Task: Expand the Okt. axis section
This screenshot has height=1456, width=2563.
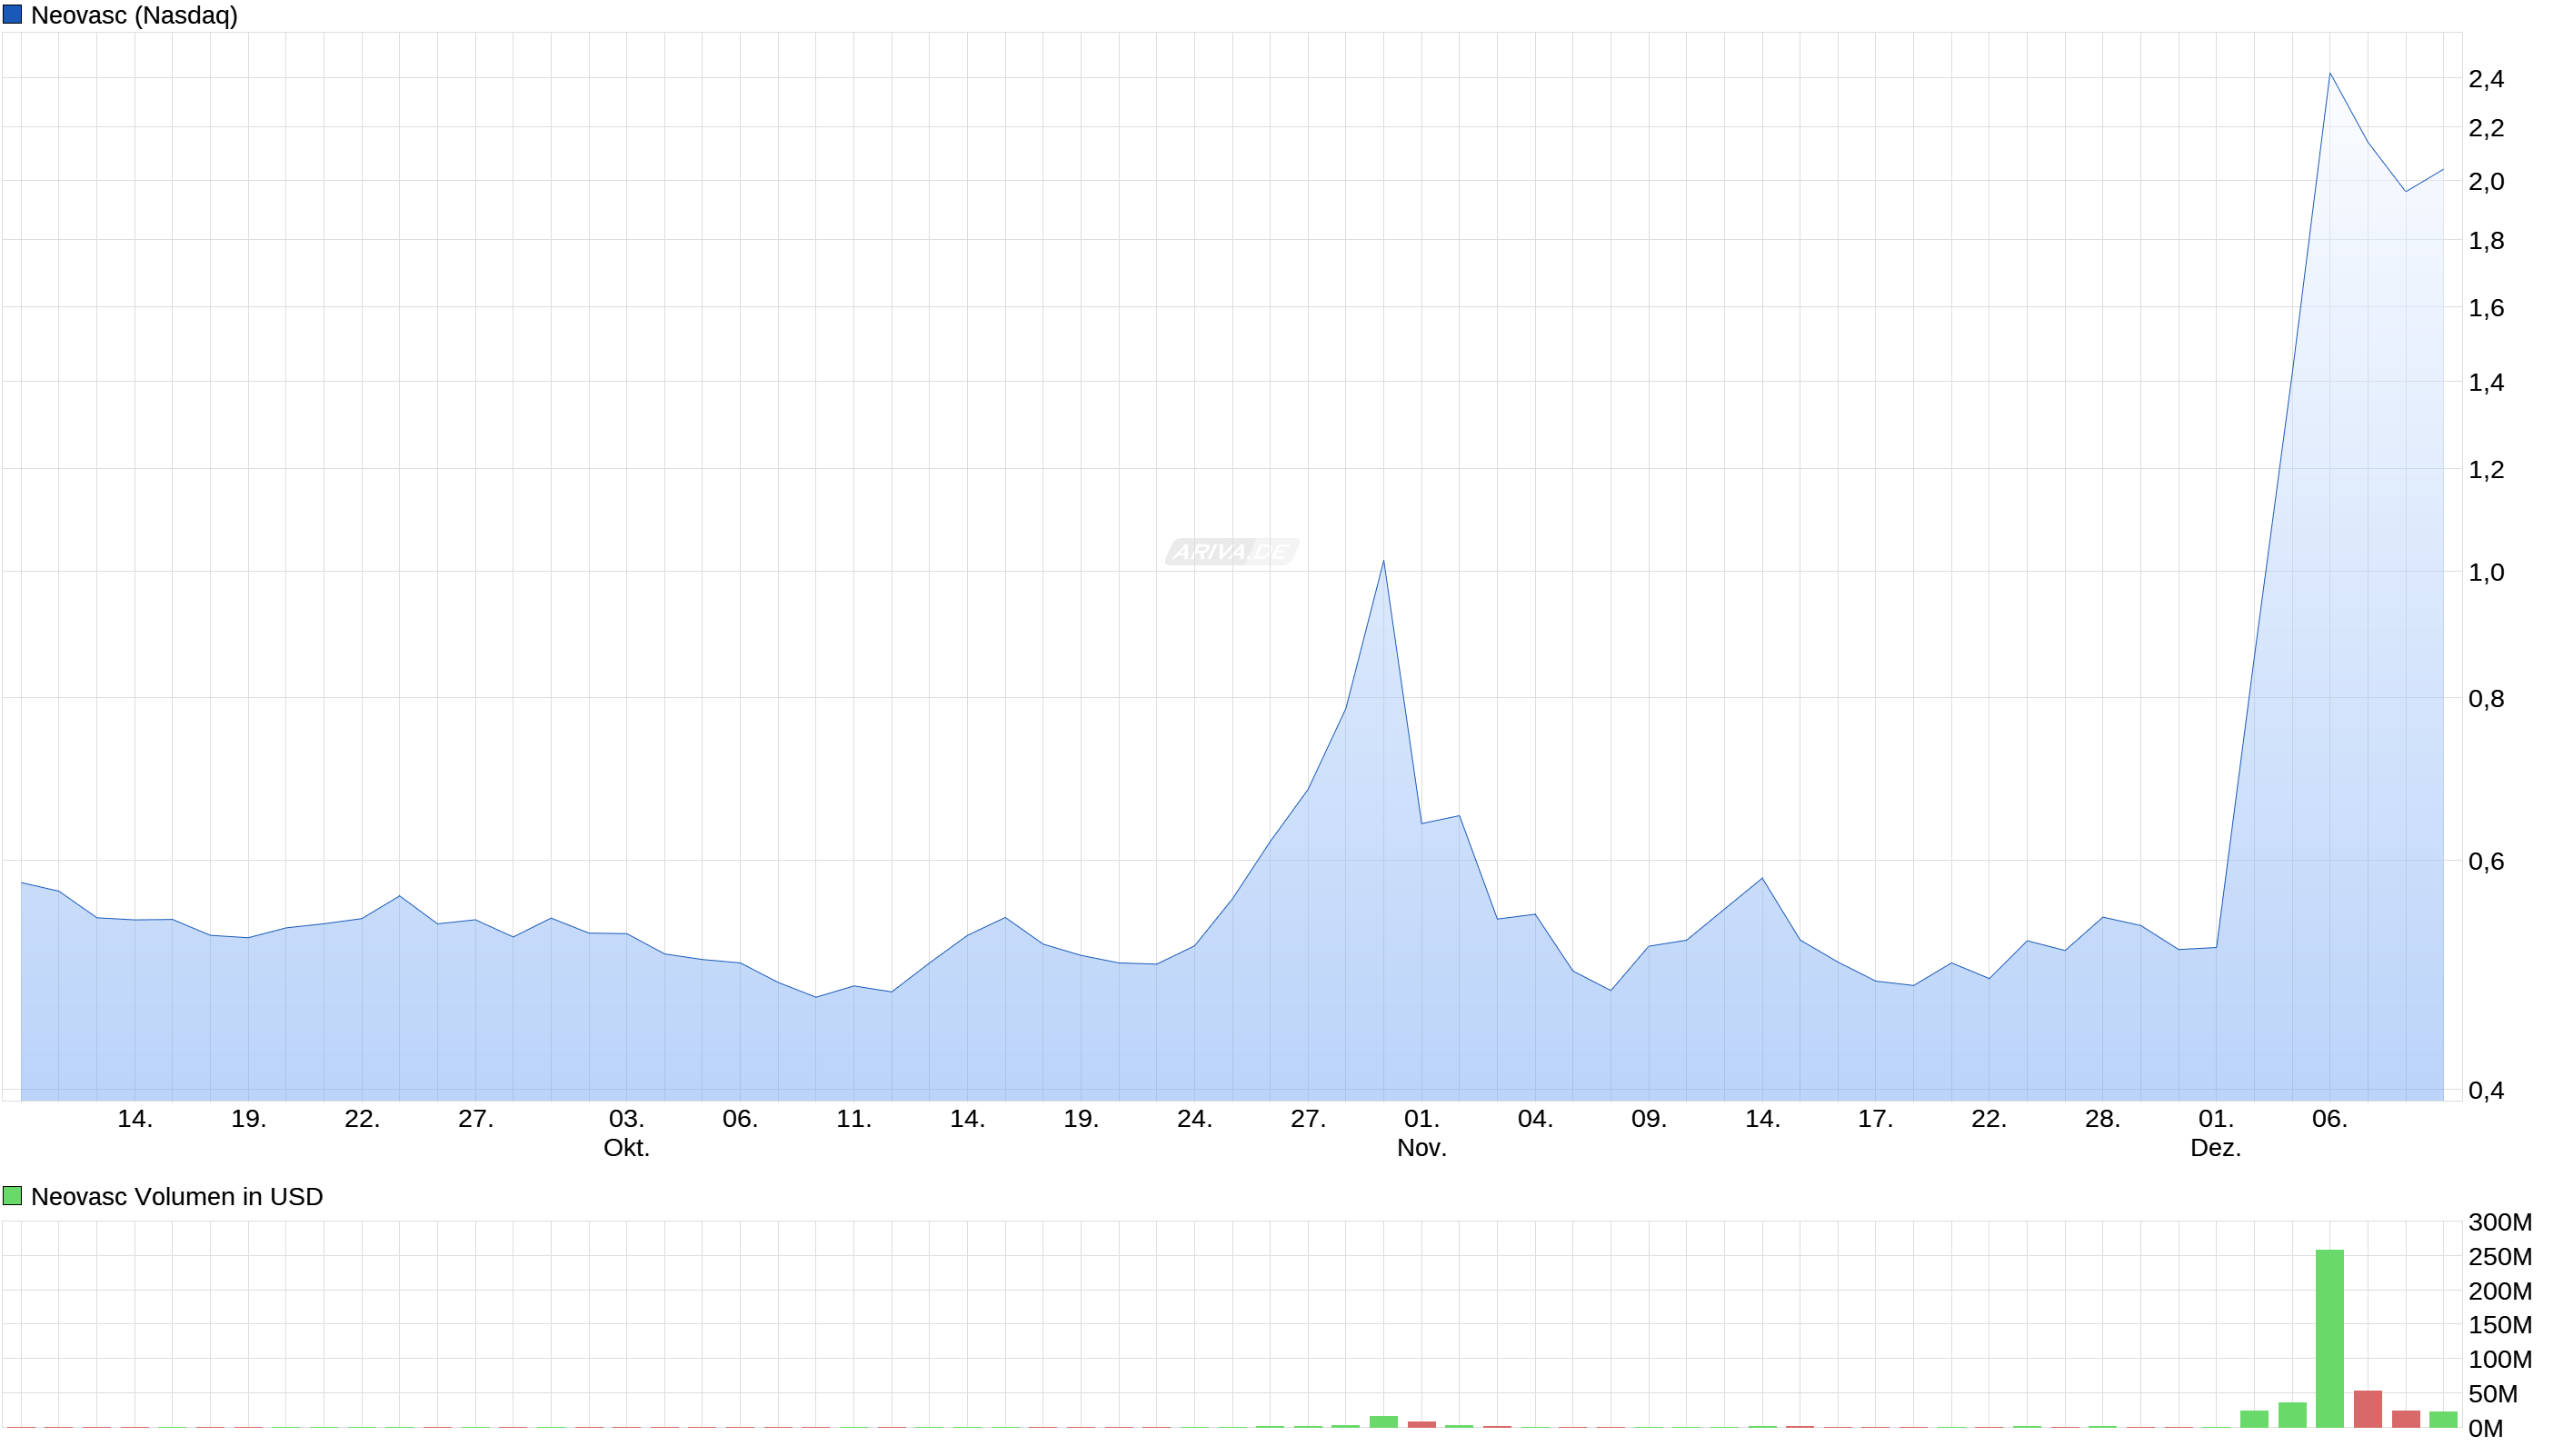Action: click(x=628, y=1150)
